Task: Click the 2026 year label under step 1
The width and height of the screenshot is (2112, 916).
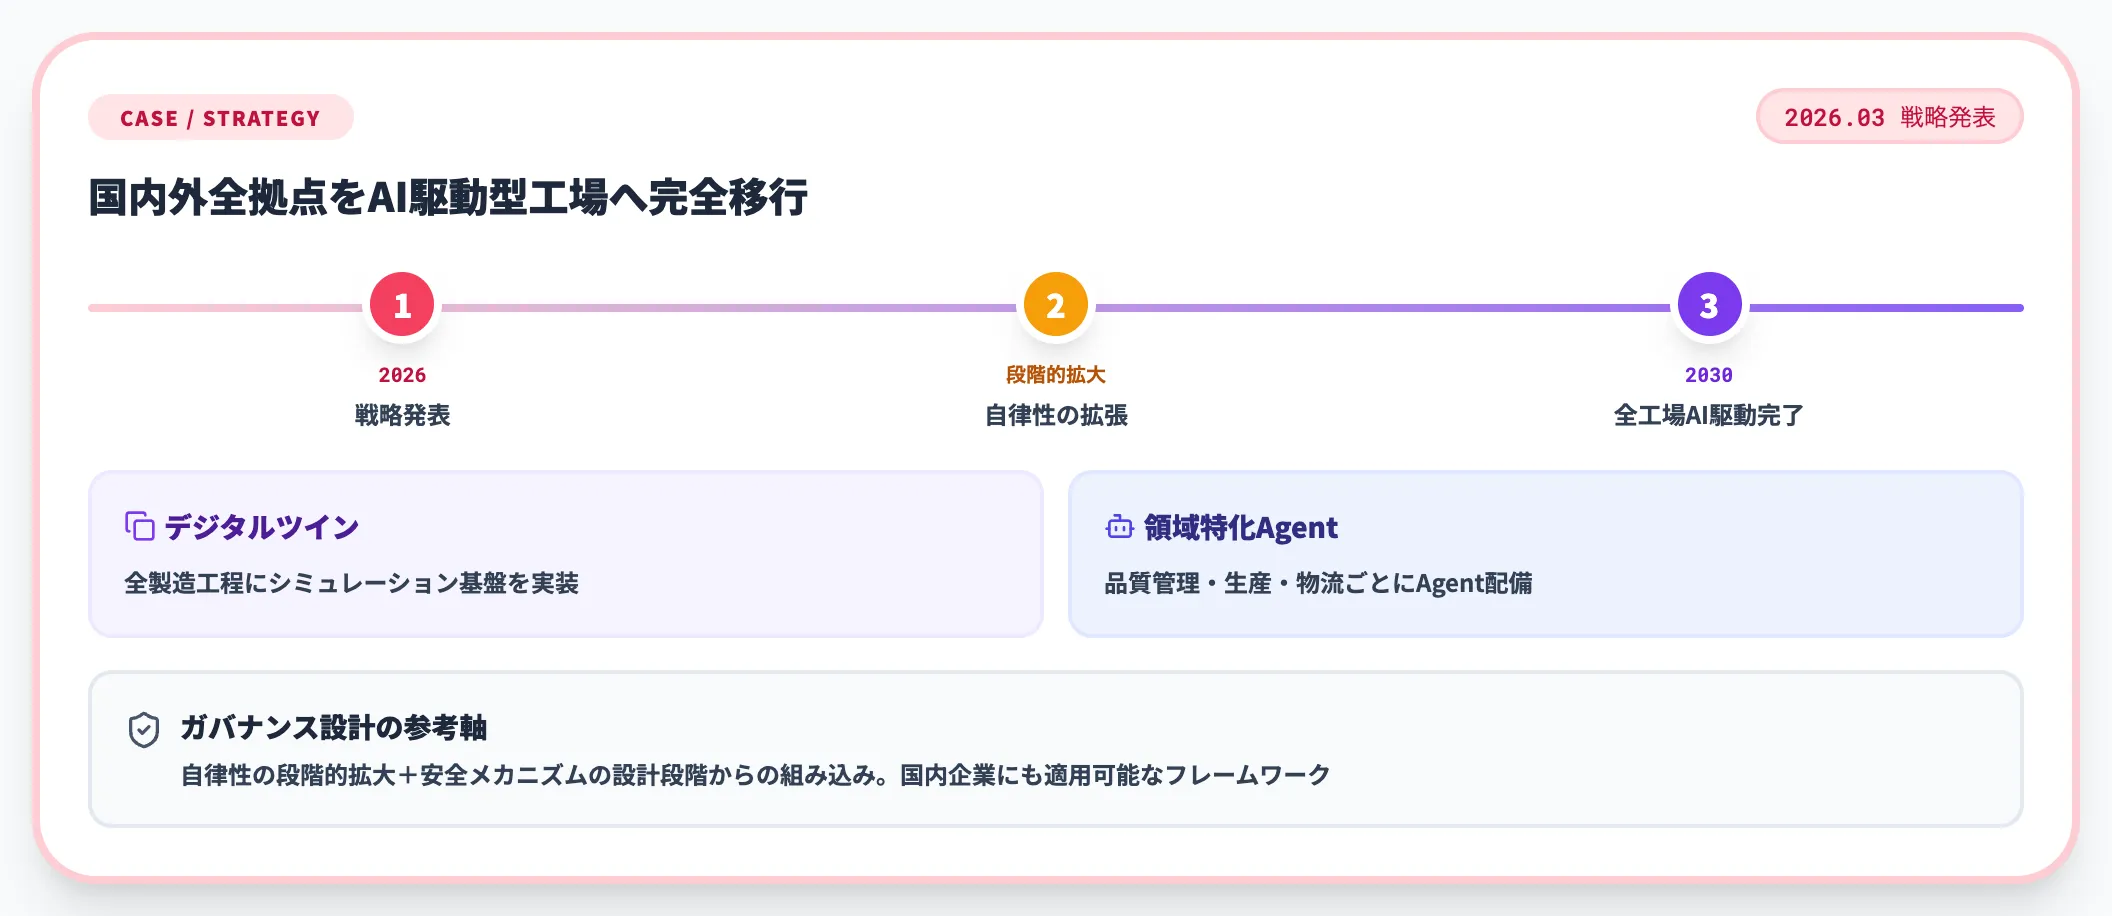Action: tap(402, 375)
